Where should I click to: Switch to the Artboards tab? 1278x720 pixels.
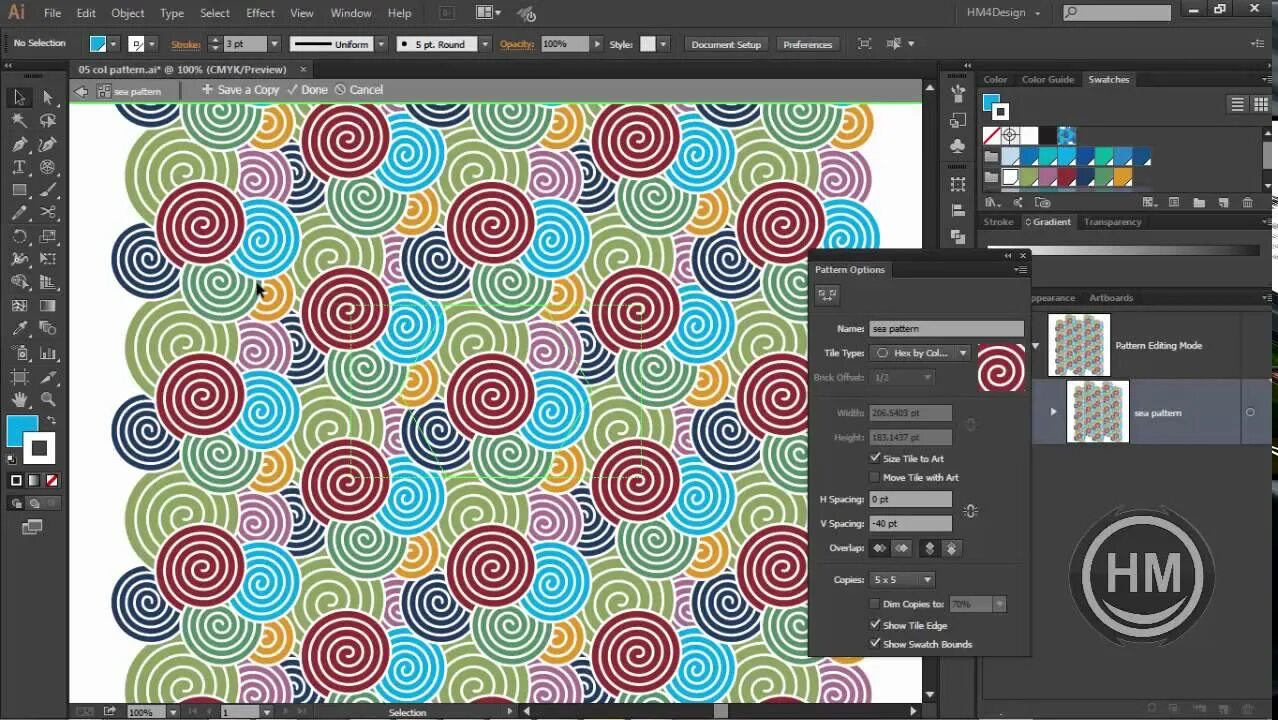pos(1111,298)
